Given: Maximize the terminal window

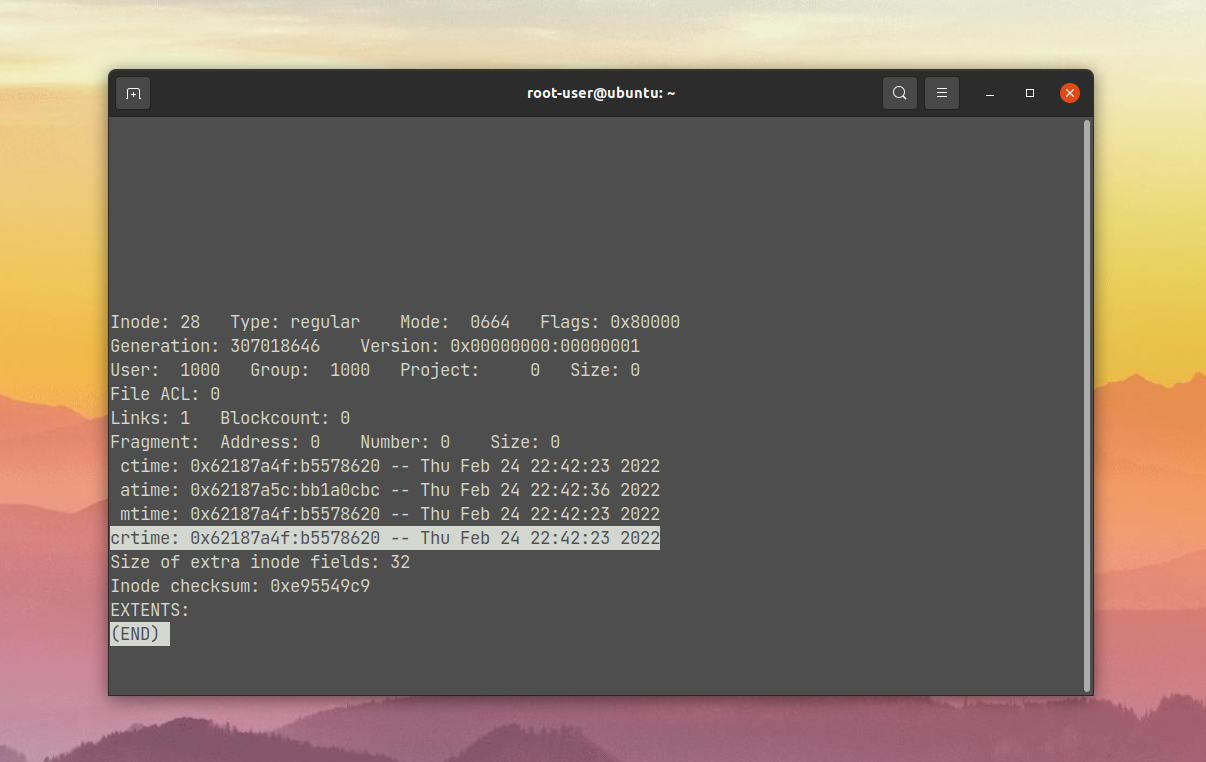Looking at the screenshot, I should click(1030, 93).
